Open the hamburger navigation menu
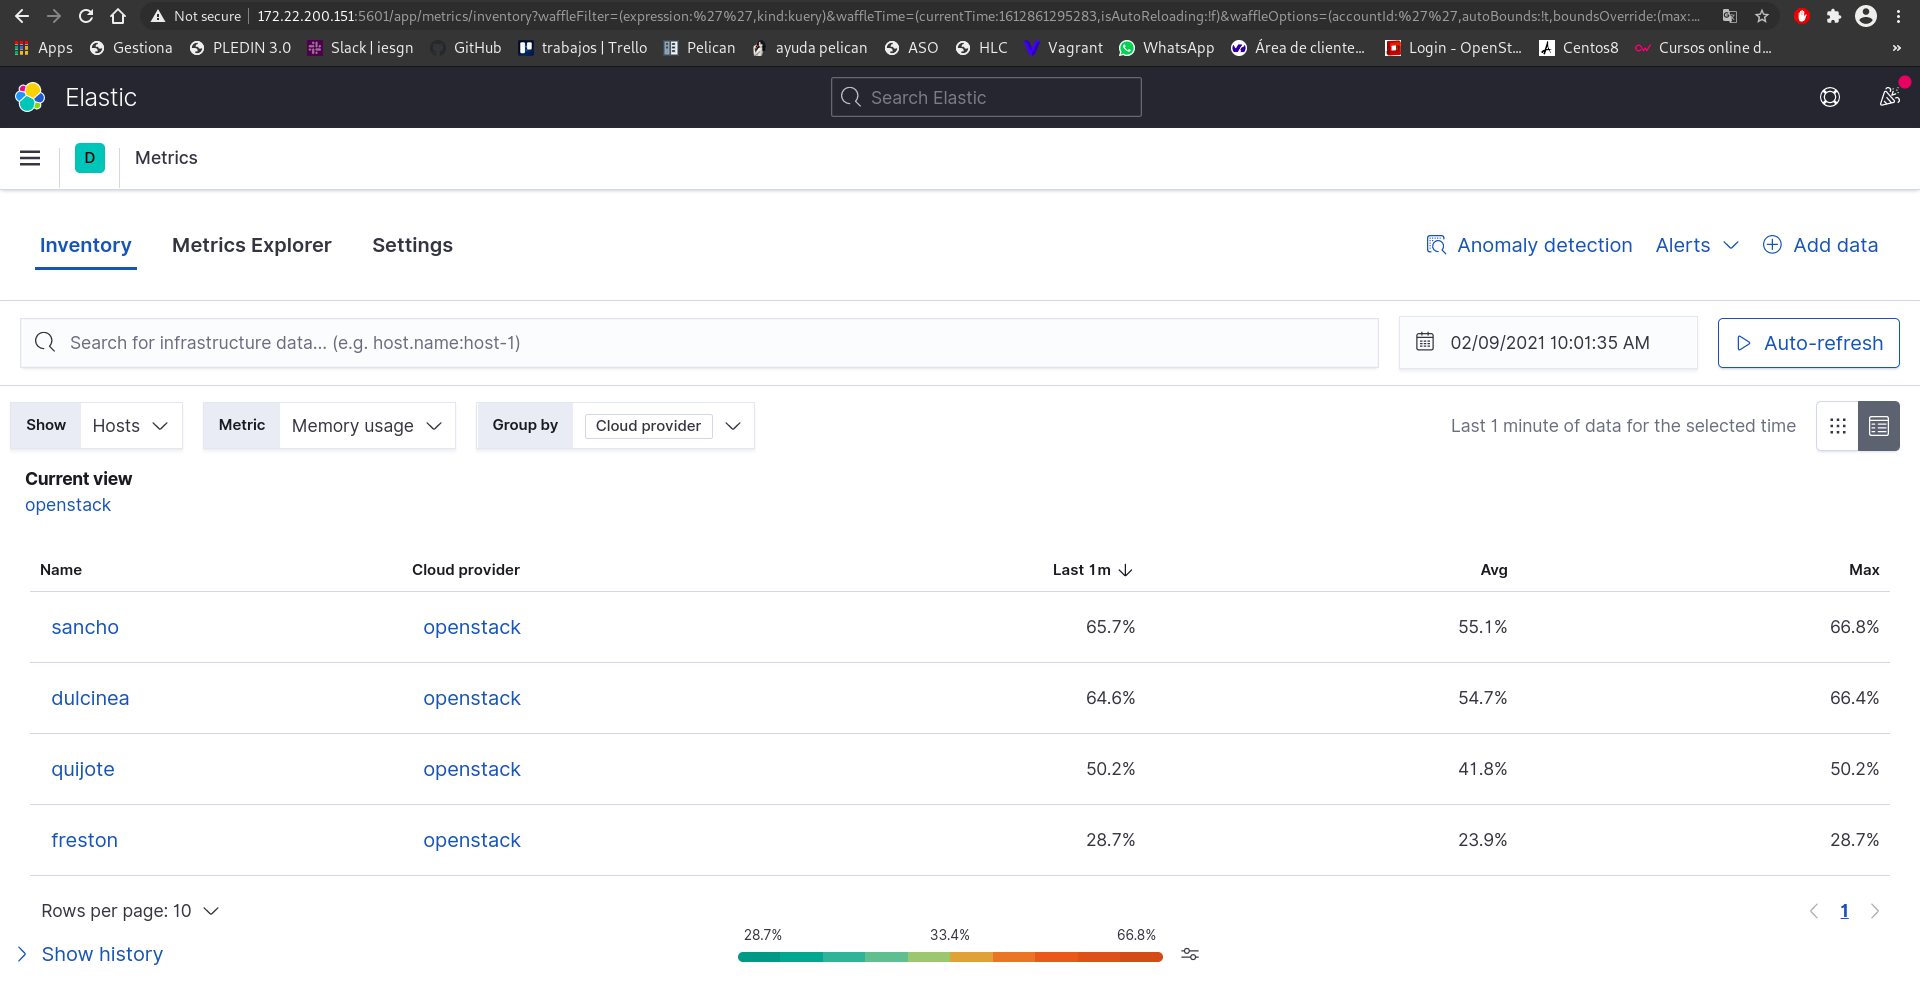The width and height of the screenshot is (1920, 984). coord(30,158)
